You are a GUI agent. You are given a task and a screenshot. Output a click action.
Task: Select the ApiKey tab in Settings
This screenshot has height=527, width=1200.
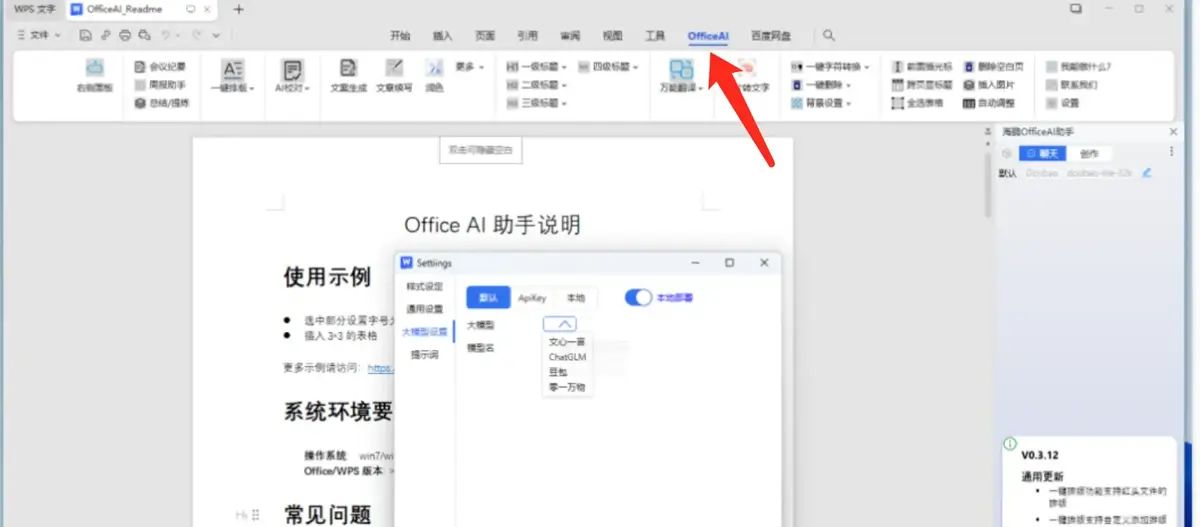coord(532,298)
